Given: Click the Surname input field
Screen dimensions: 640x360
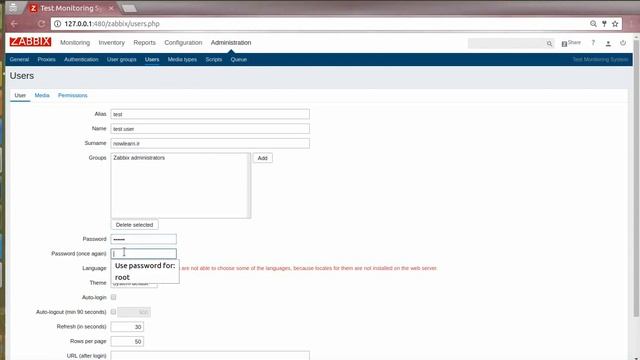Looking at the screenshot, I should 210,143.
